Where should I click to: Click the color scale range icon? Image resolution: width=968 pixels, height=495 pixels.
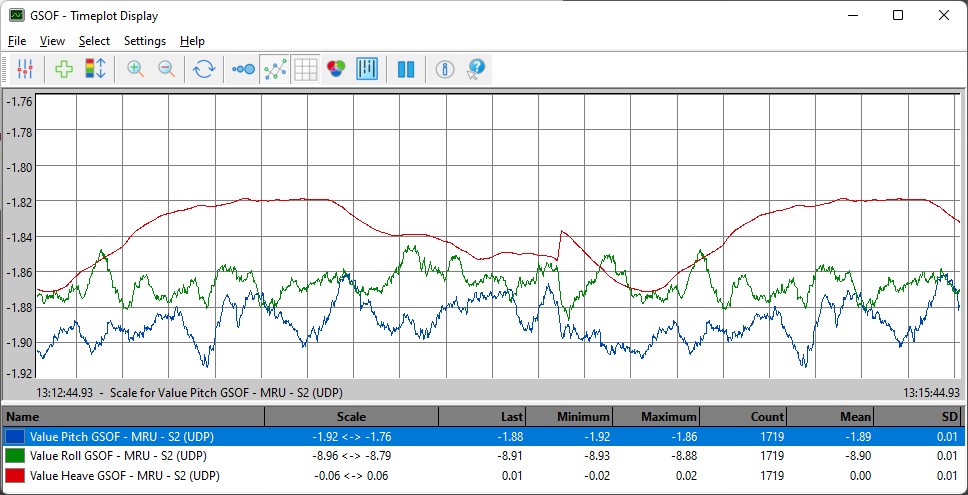click(x=95, y=69)
